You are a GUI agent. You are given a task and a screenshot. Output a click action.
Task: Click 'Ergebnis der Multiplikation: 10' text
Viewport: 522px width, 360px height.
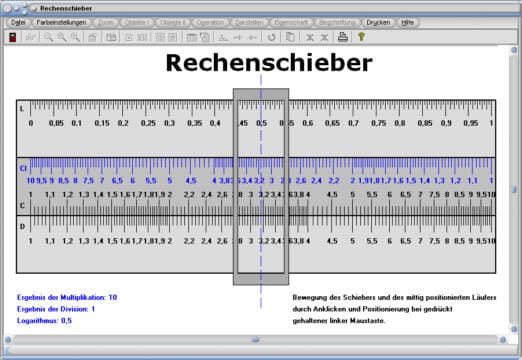pyautogui.click(x=67, y=297)
